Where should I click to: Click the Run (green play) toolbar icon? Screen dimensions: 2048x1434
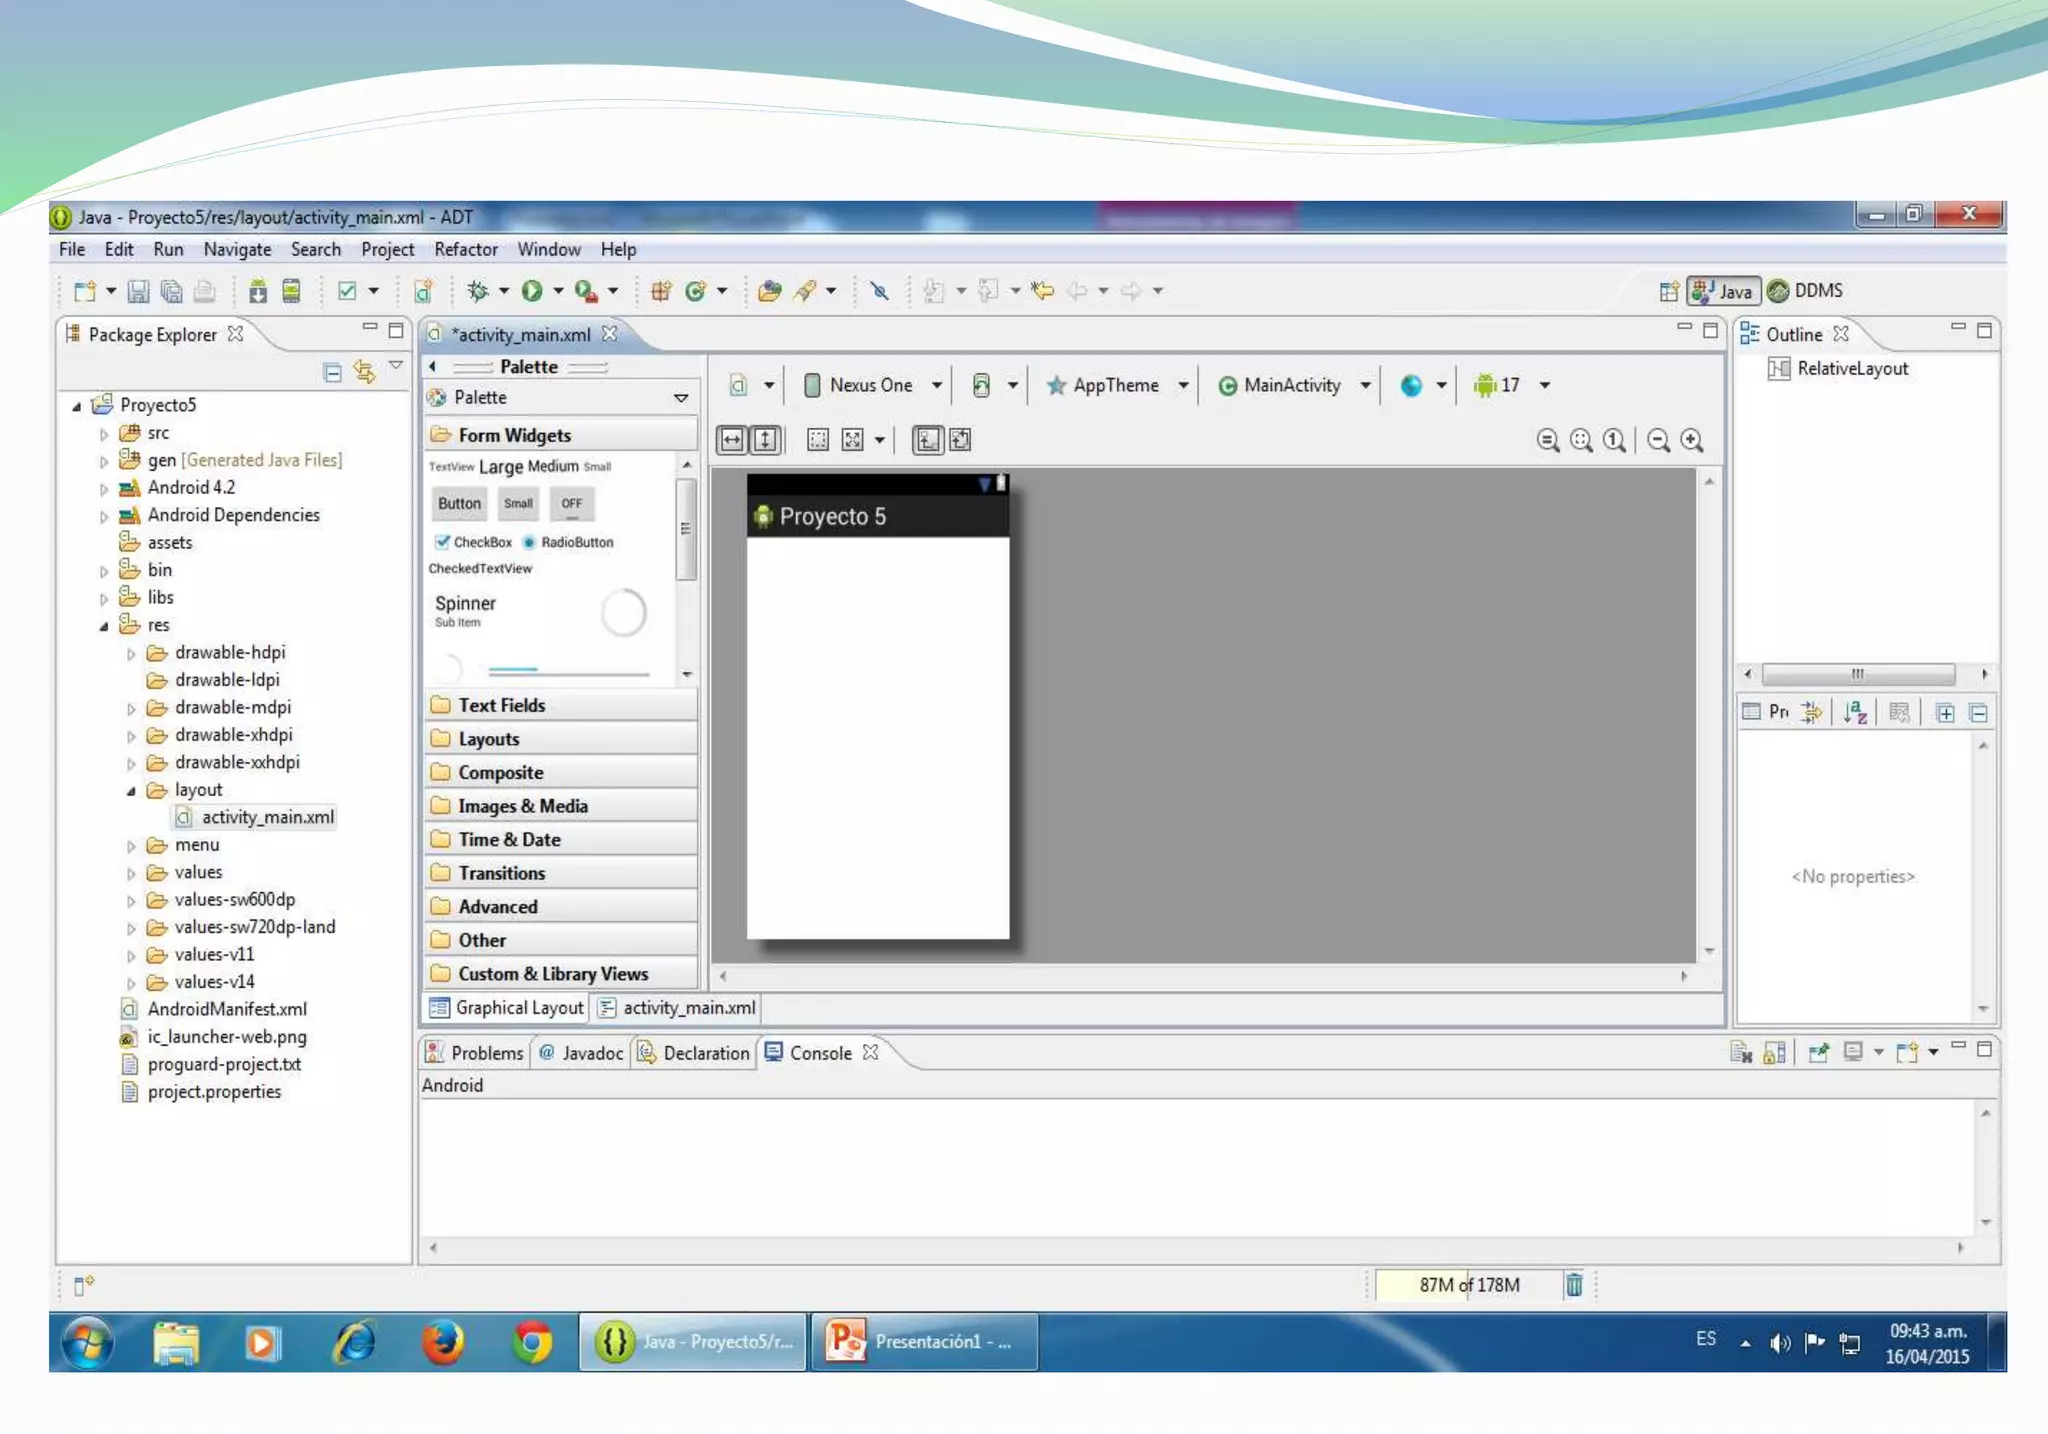(x=532, y=291)
